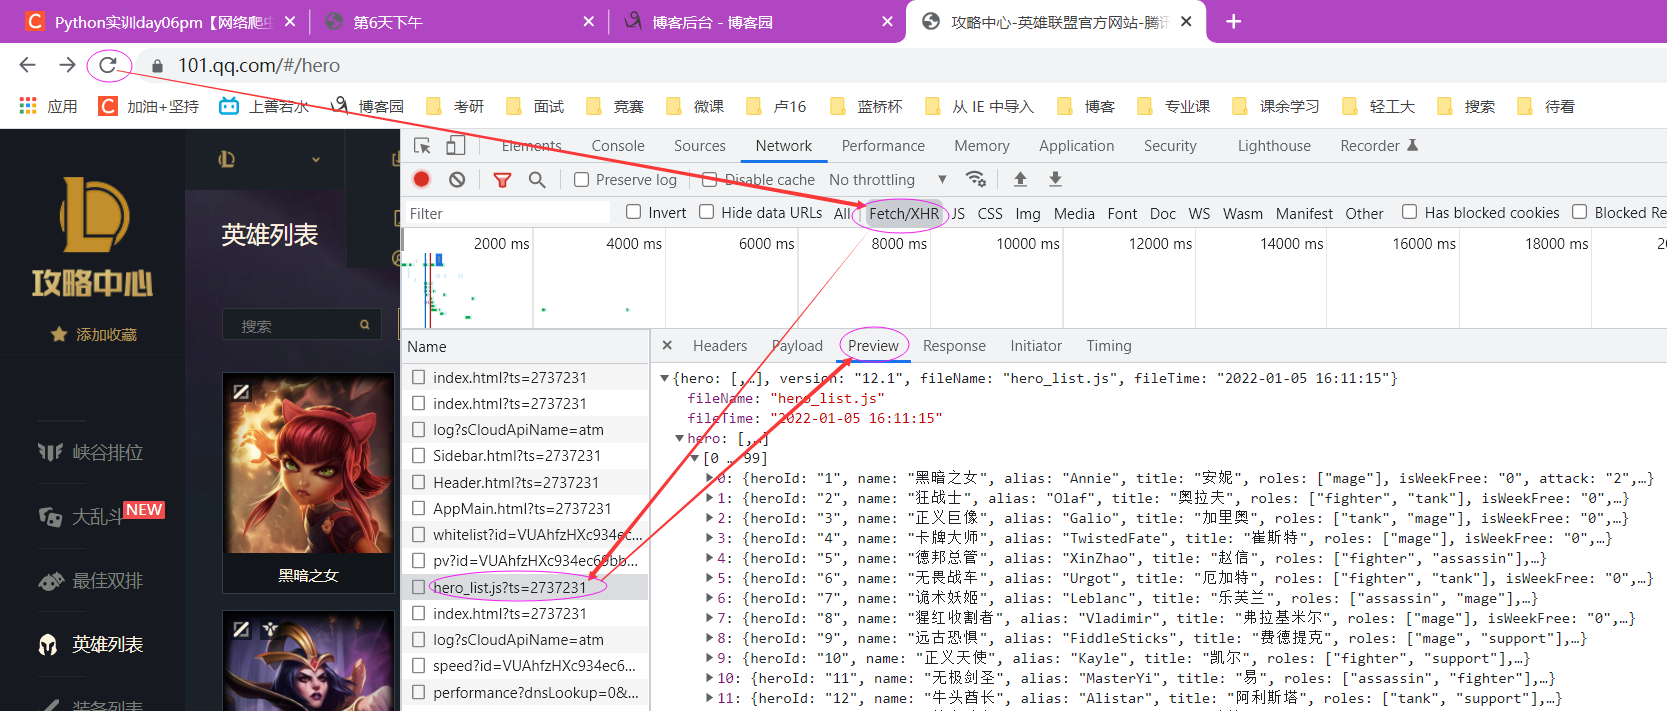The height and width of the screenshot is (711, 1667).
Task: Click the star icon next to 添加收藏
Action: coord(59,334)
